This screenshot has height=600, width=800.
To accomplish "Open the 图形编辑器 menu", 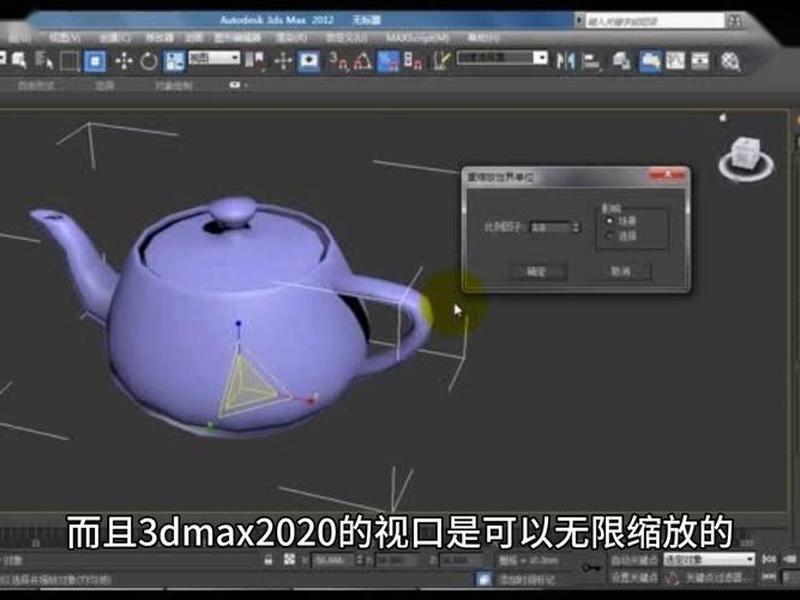I will 237,38.
